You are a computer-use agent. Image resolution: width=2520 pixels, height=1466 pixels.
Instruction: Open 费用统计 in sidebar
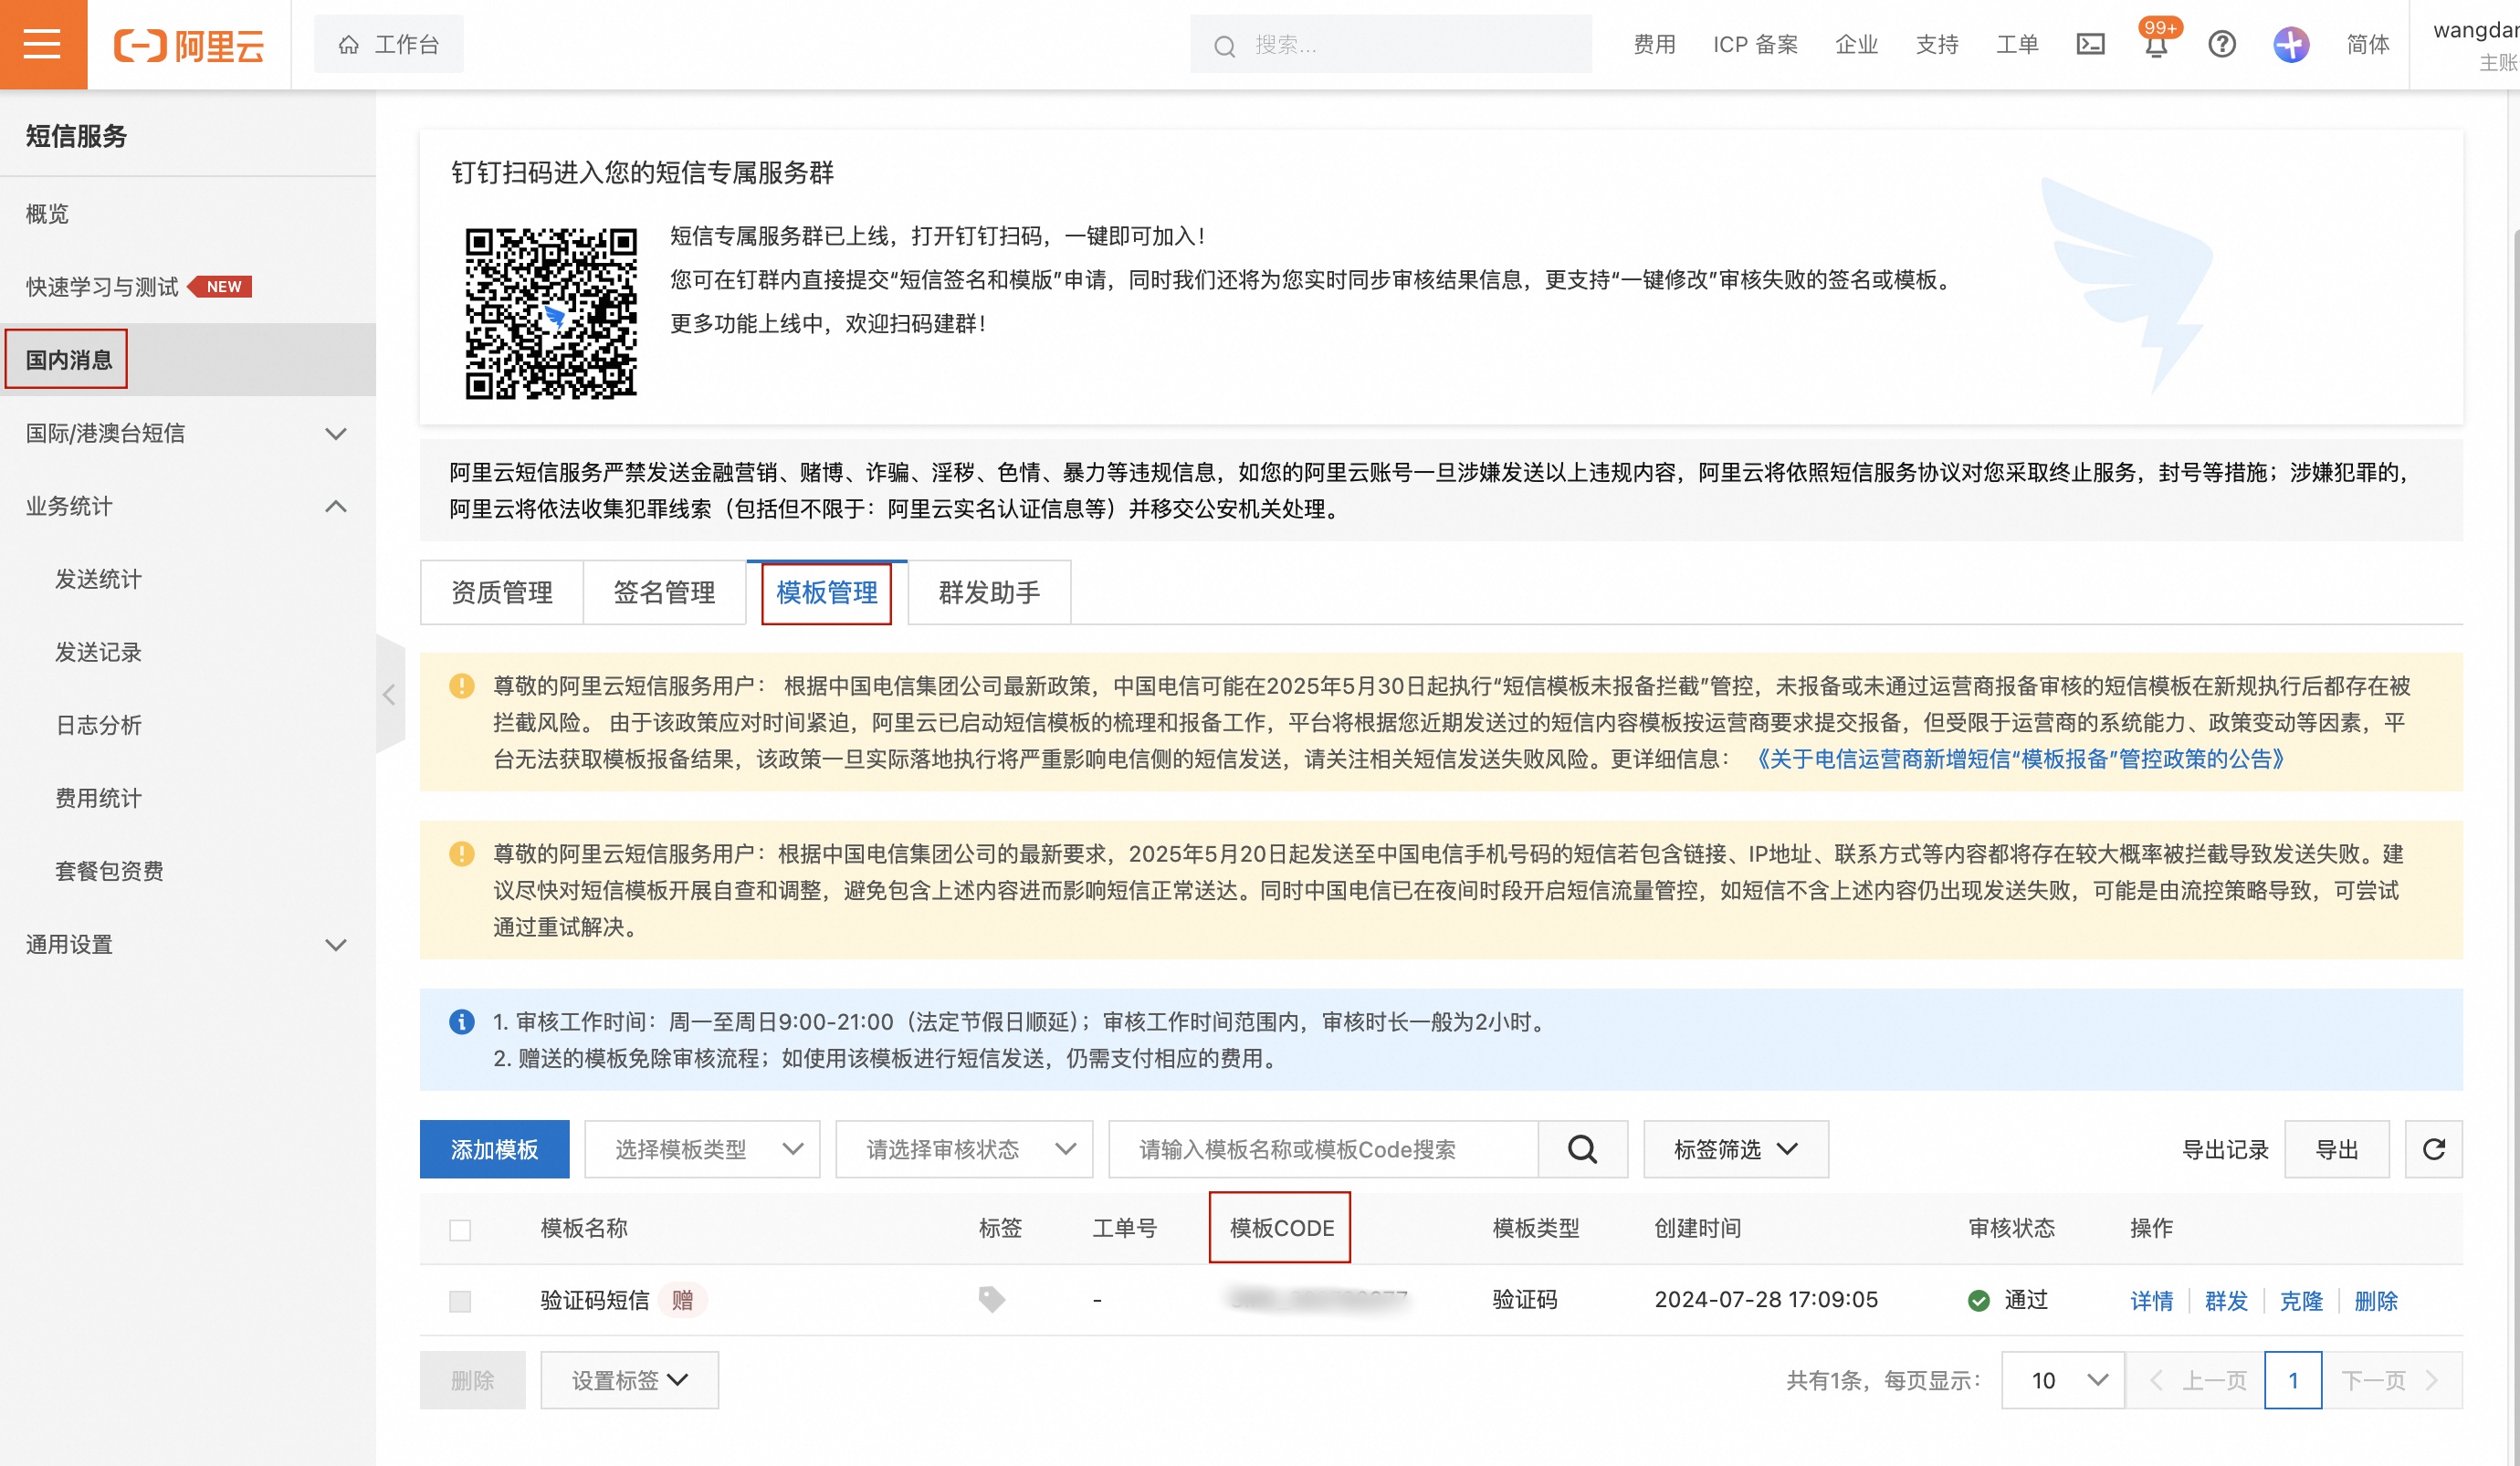click(x=188, y=798)
